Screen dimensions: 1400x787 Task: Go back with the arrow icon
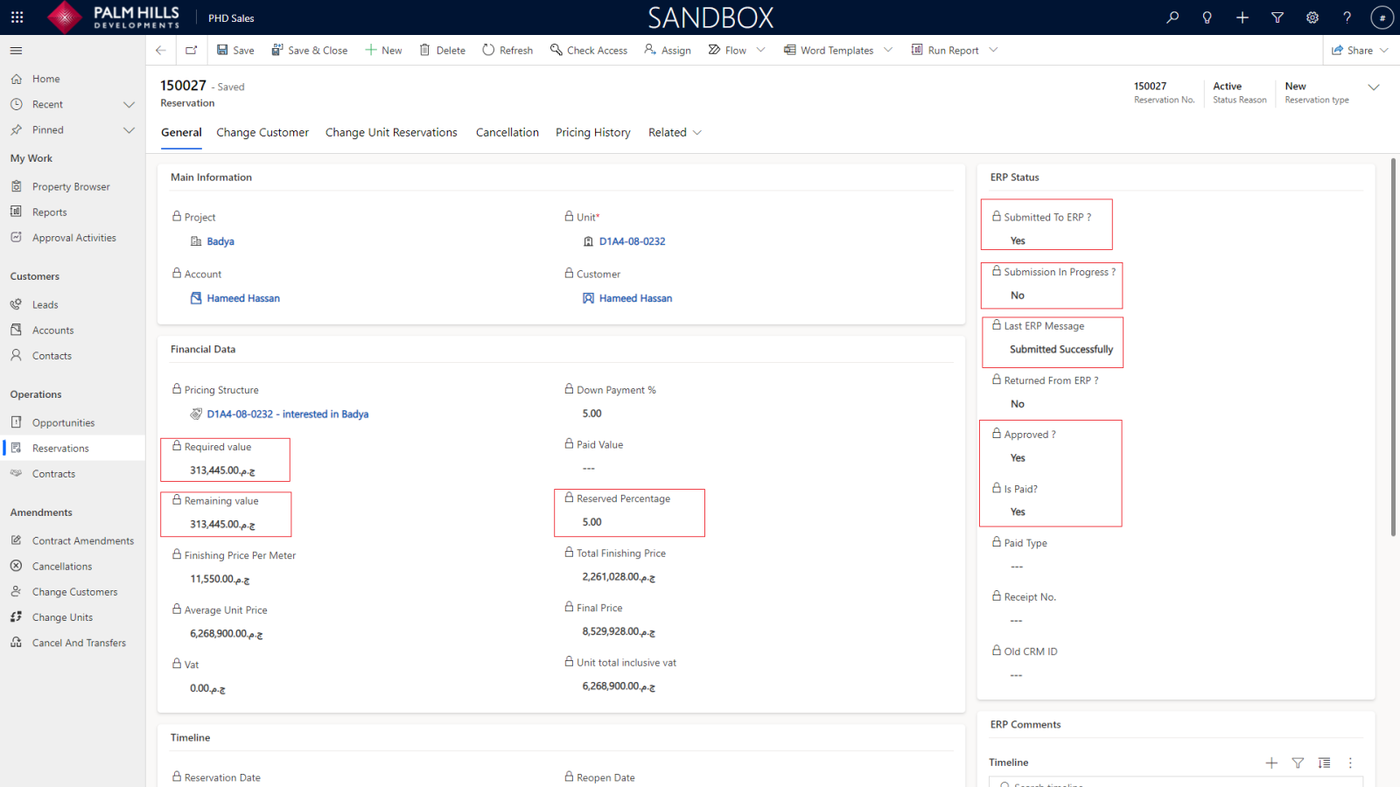point(161,50)
